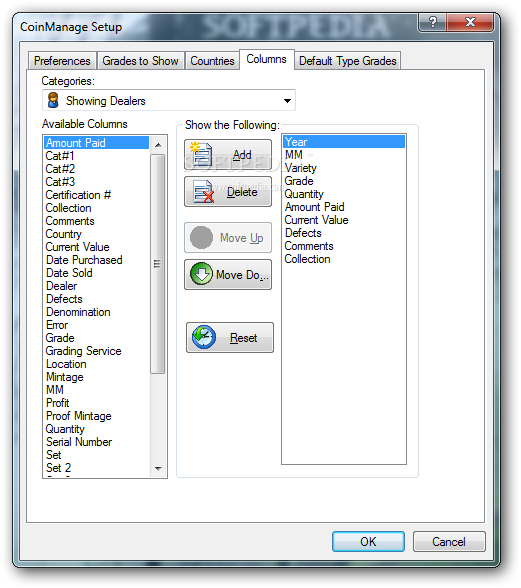521x588 pixels.
Task: Select Proof Mintage in Available Columns
Action: click(96, 416)
